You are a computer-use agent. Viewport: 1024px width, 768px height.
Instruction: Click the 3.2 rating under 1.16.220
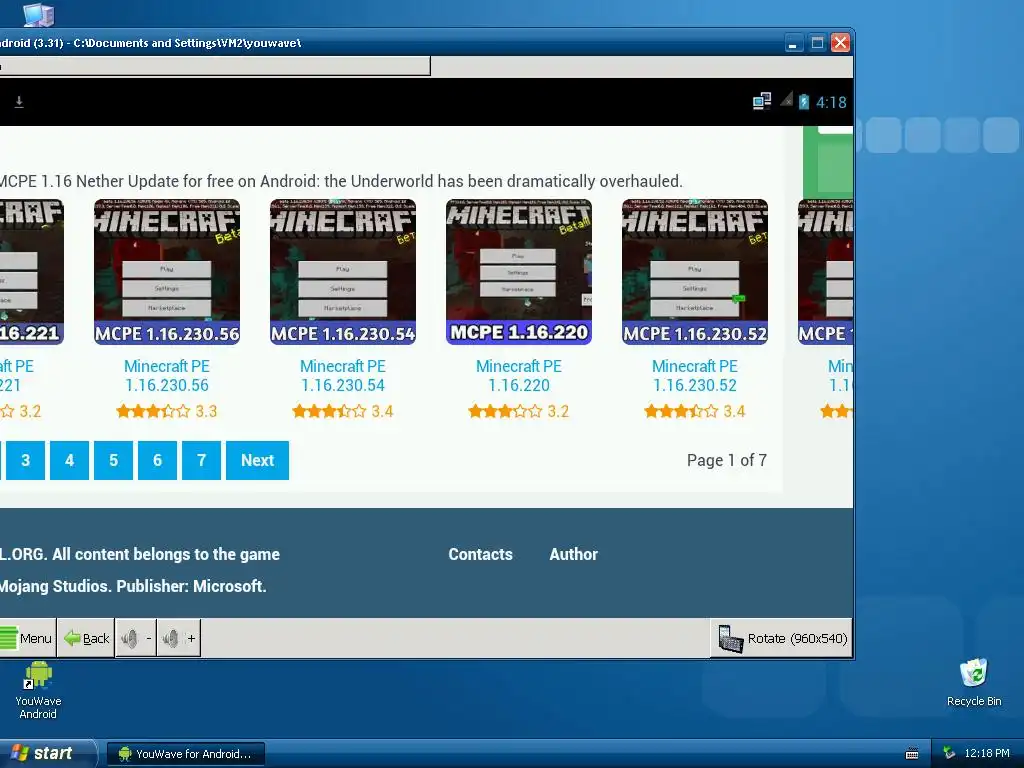click(x=519, y=411)
